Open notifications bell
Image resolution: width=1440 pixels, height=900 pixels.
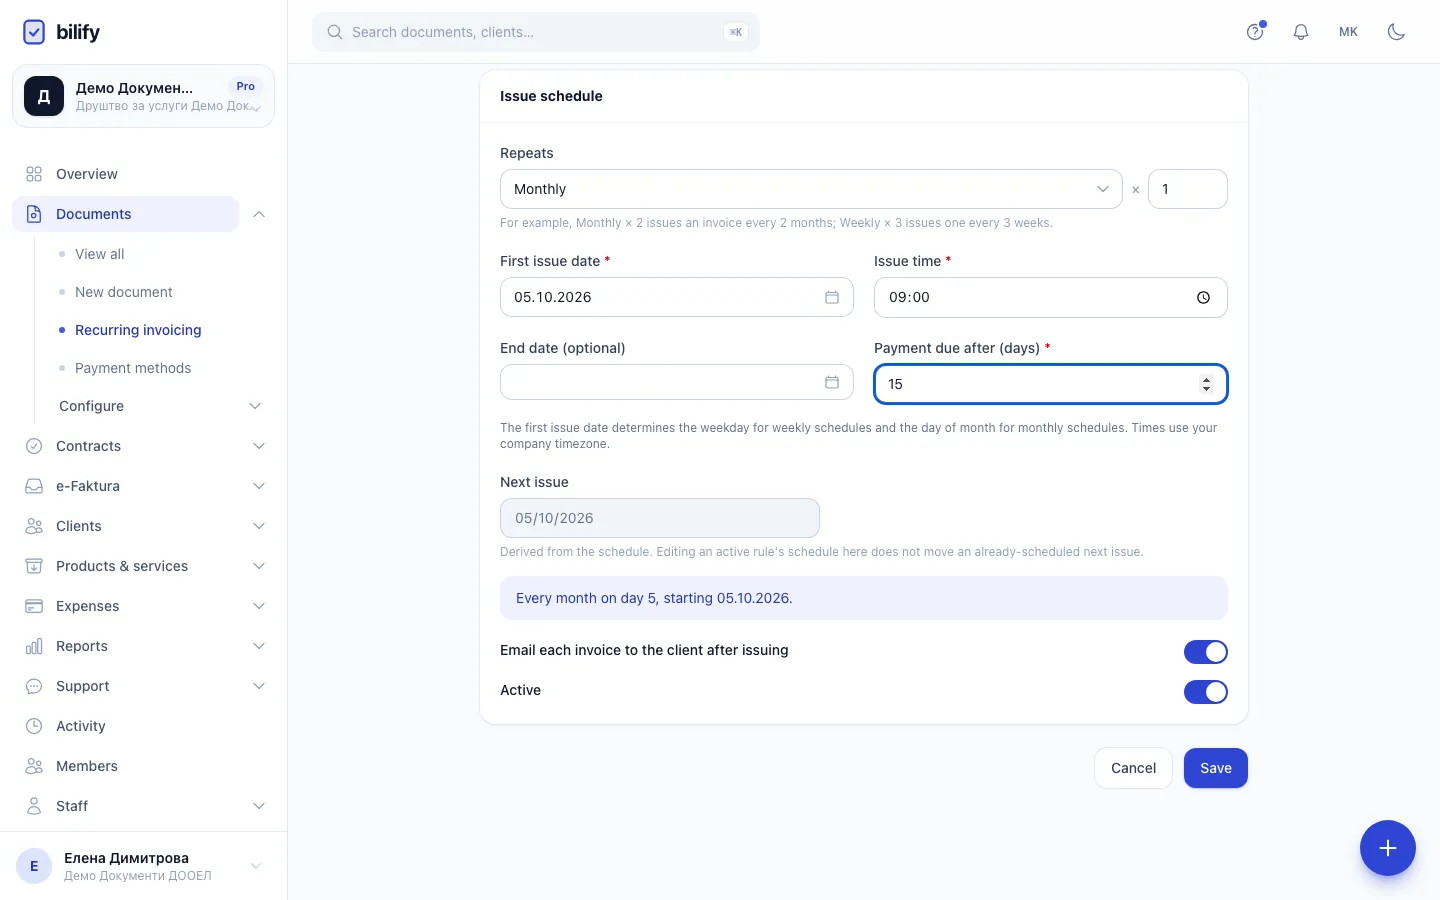[1301, 32]
